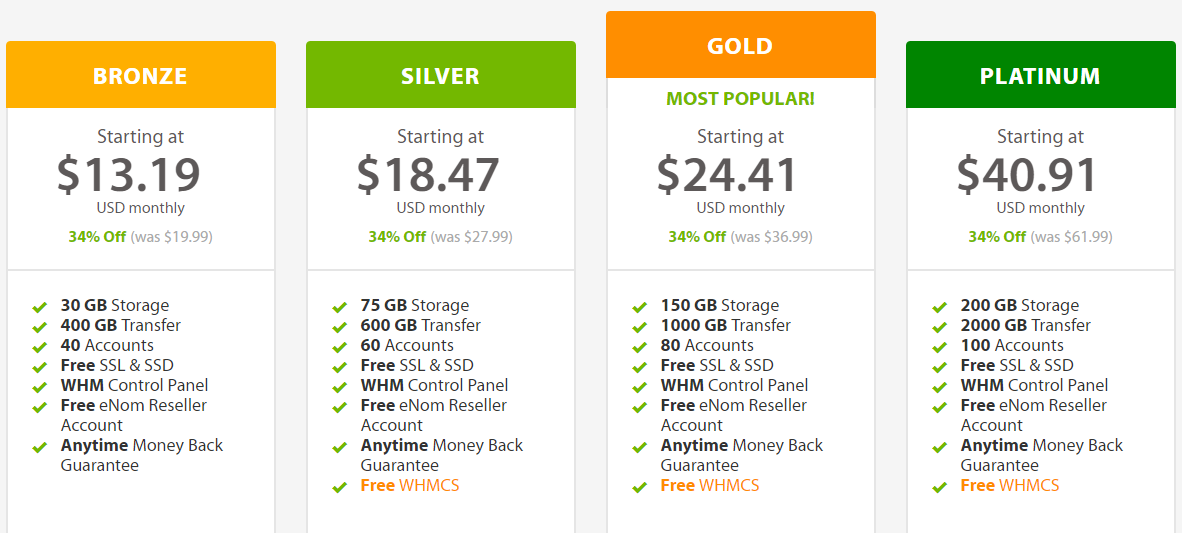Click the $40.91 Platinum price

click(1027, 174)
